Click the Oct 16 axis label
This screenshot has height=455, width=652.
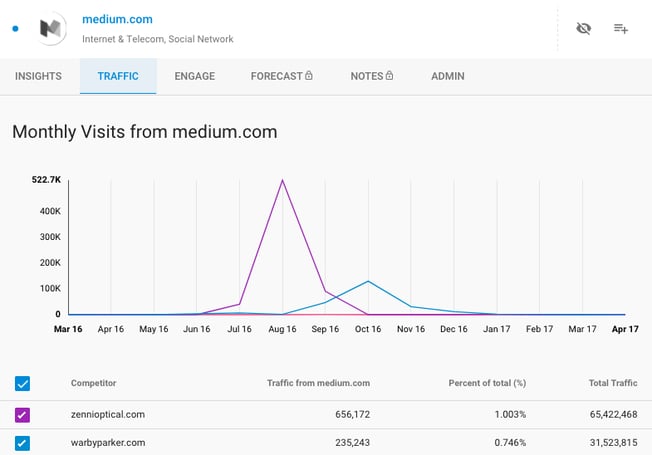point(368,329)
